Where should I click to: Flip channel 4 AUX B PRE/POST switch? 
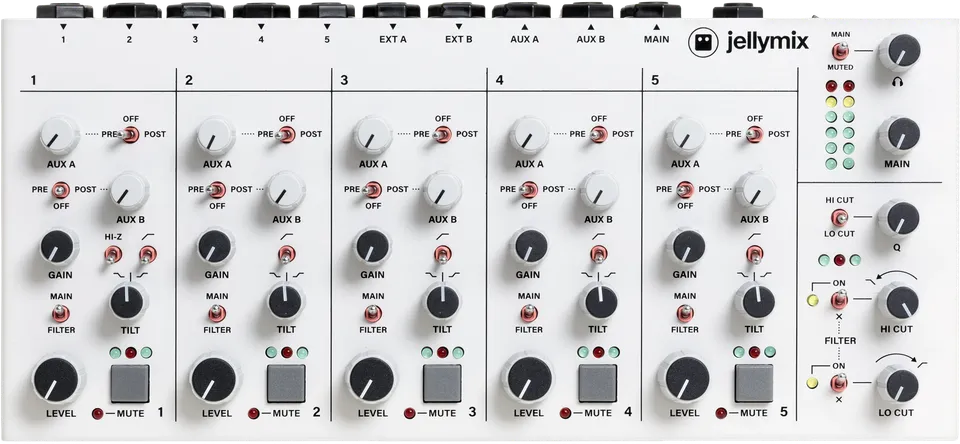pos(528,190)
